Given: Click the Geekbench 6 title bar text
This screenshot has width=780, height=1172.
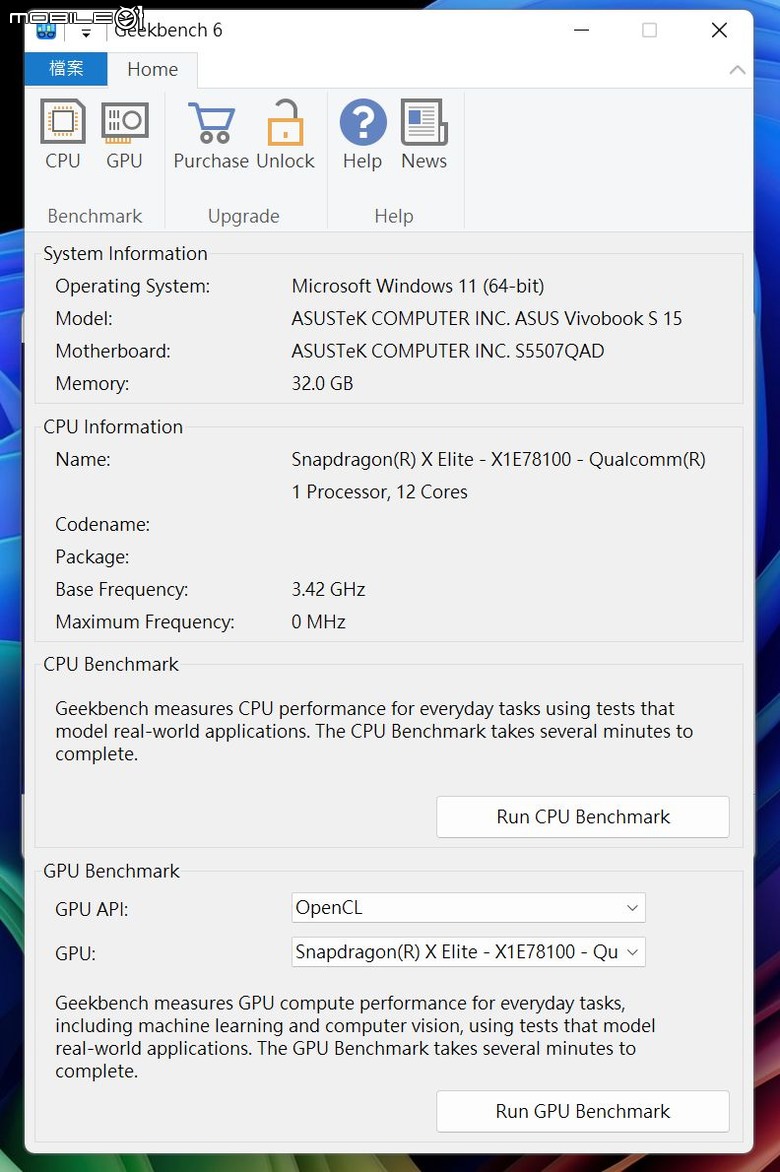Looking at the screenshot, I should [x=168, y=30].
